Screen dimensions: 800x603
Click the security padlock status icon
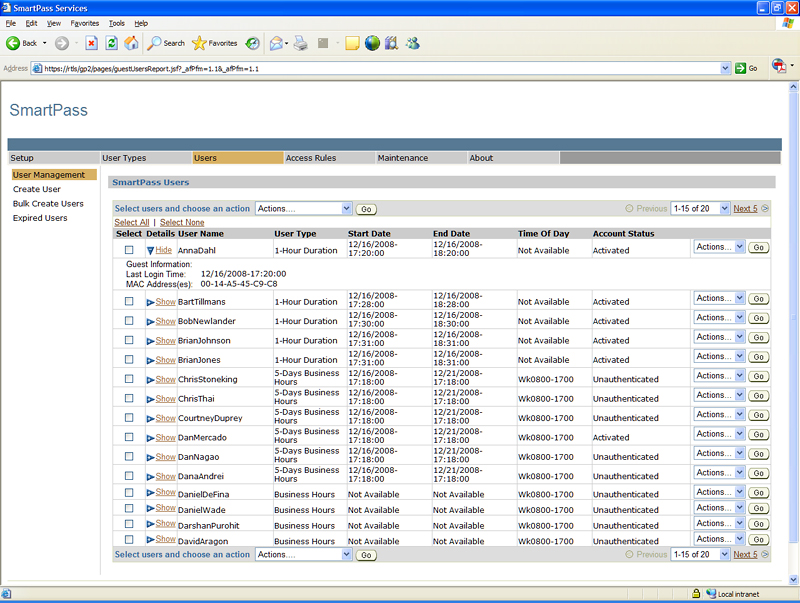696,594
